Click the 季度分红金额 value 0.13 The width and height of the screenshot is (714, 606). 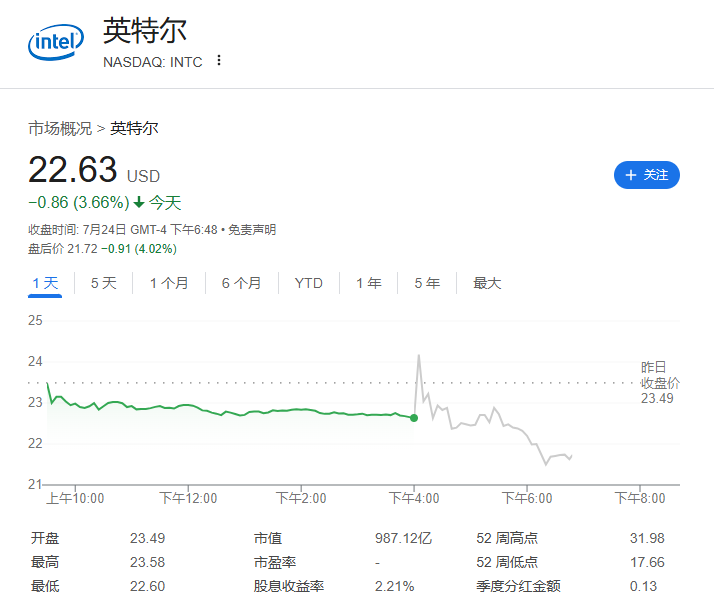(x=643, y=586)
